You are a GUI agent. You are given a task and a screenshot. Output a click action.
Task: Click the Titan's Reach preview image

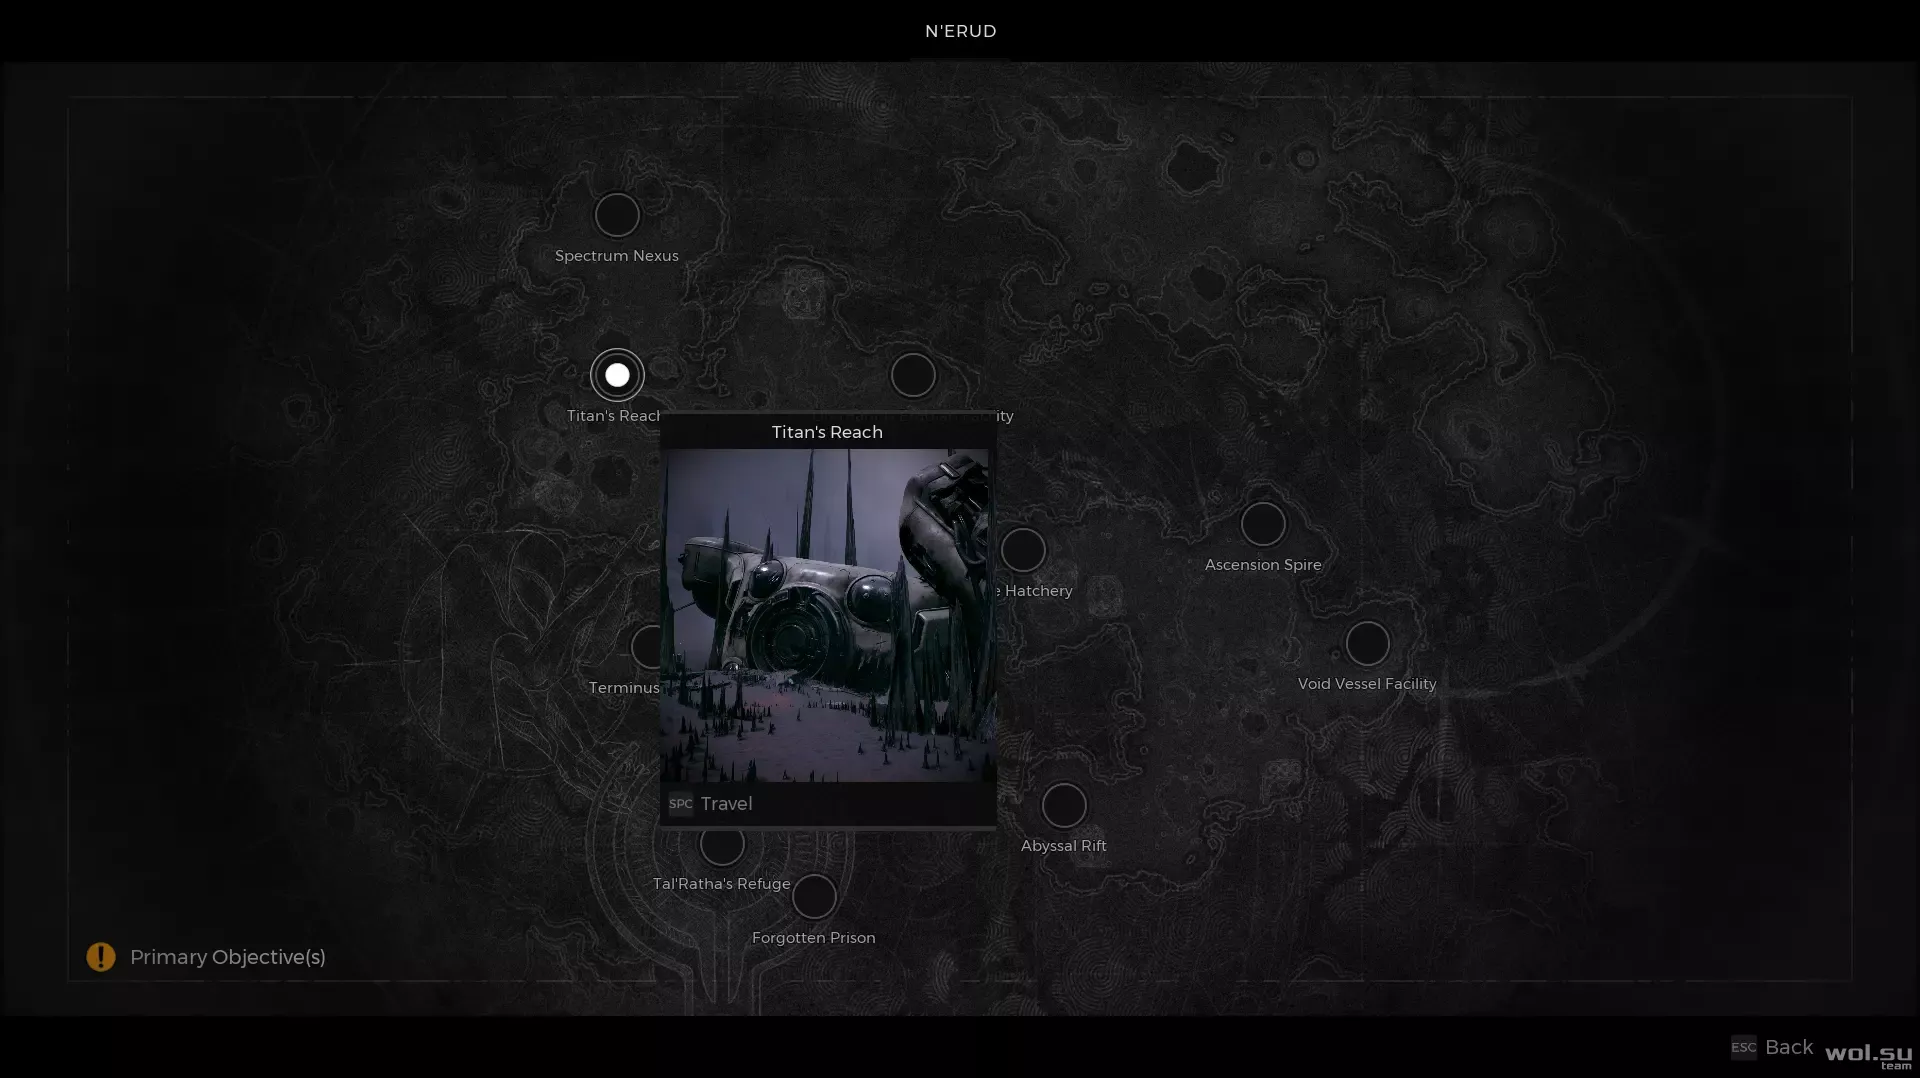pos(827,615)
